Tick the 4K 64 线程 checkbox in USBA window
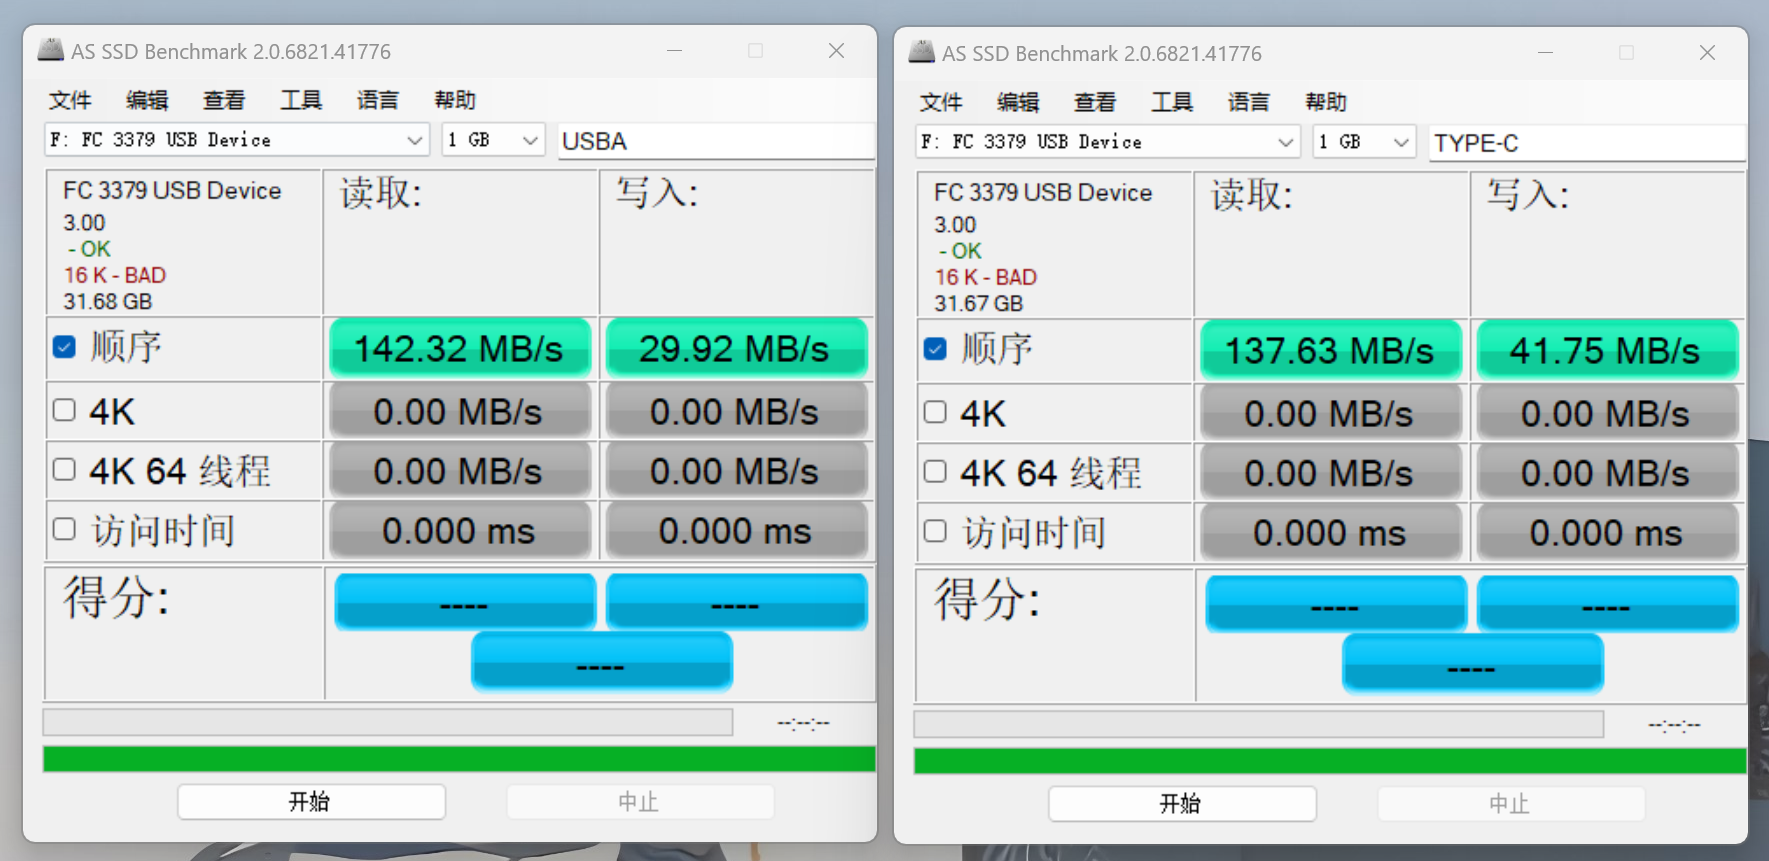This screenshot has height=861, width=1769. point(64,470)
